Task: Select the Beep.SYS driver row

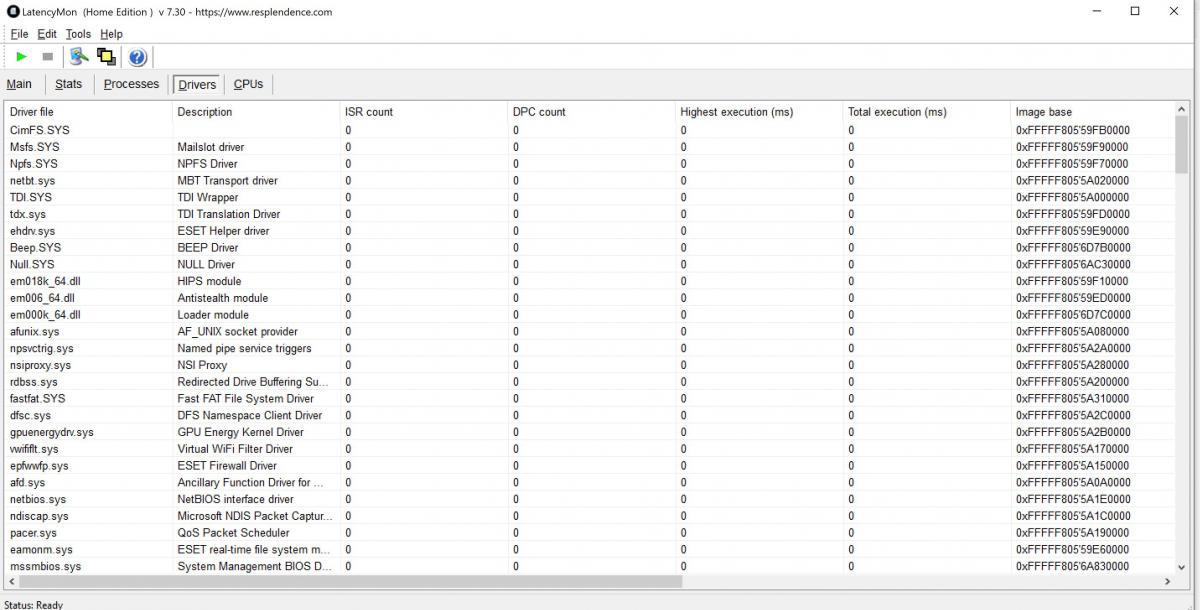Action: pos(590,248)
